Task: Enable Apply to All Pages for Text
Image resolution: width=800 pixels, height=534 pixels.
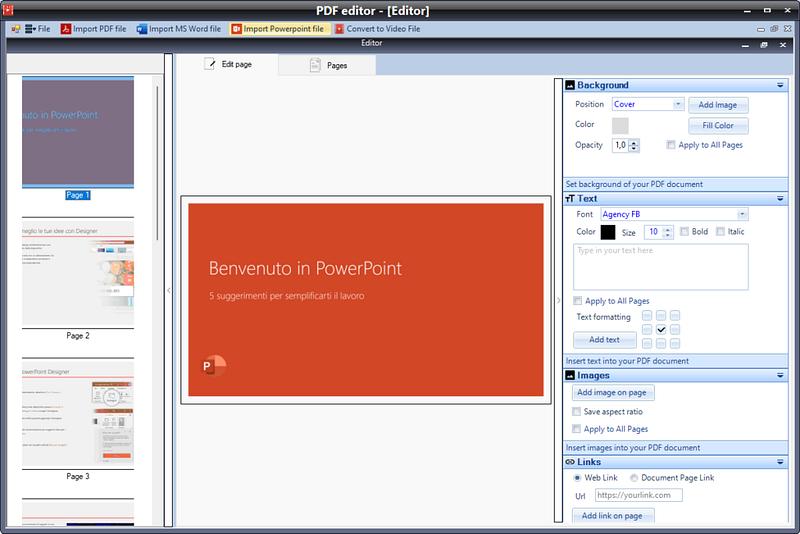Action: (578, 300)
